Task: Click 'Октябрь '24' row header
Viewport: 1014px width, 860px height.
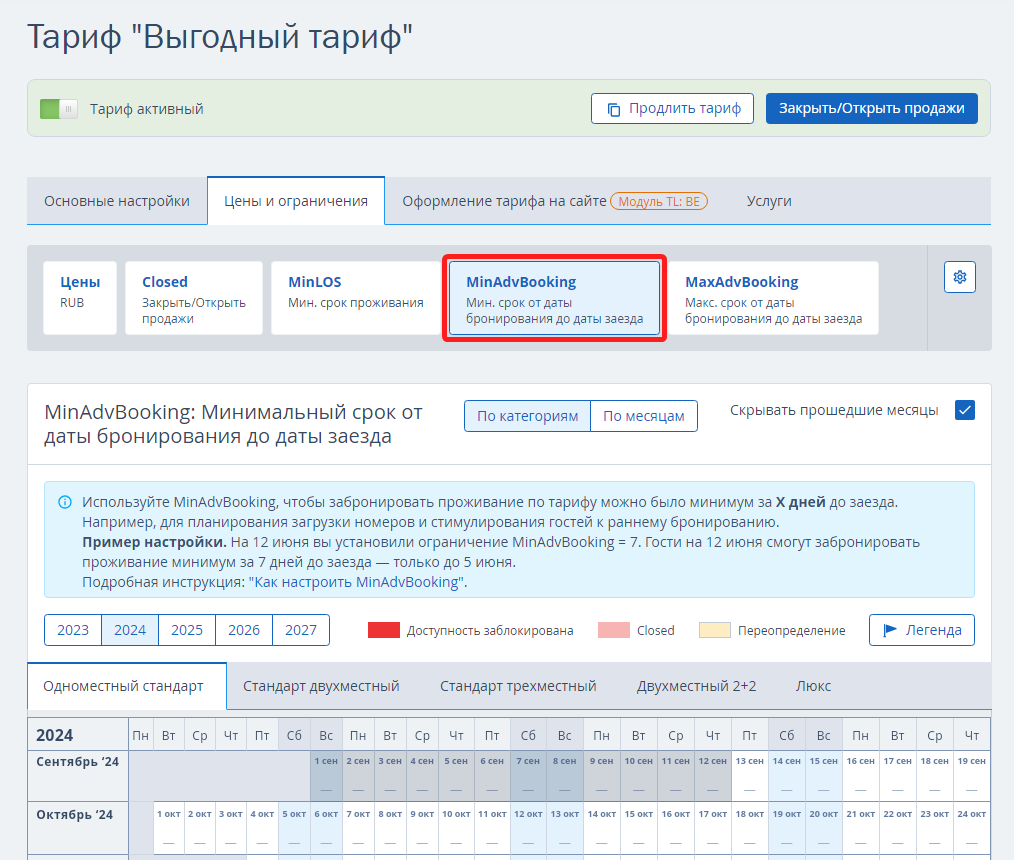Action: pyautogui.click(x=78, y=828)
